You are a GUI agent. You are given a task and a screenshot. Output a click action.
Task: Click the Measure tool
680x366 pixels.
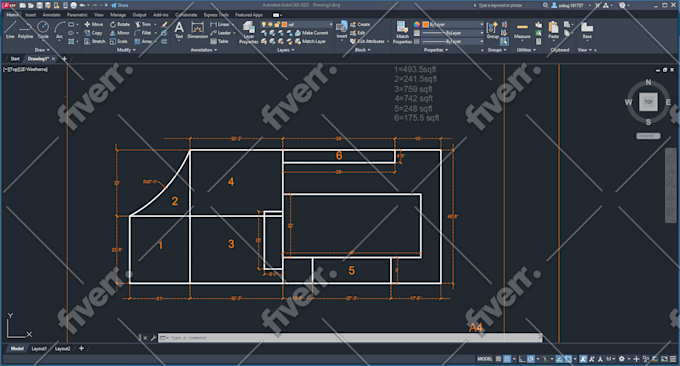(522, 30)
